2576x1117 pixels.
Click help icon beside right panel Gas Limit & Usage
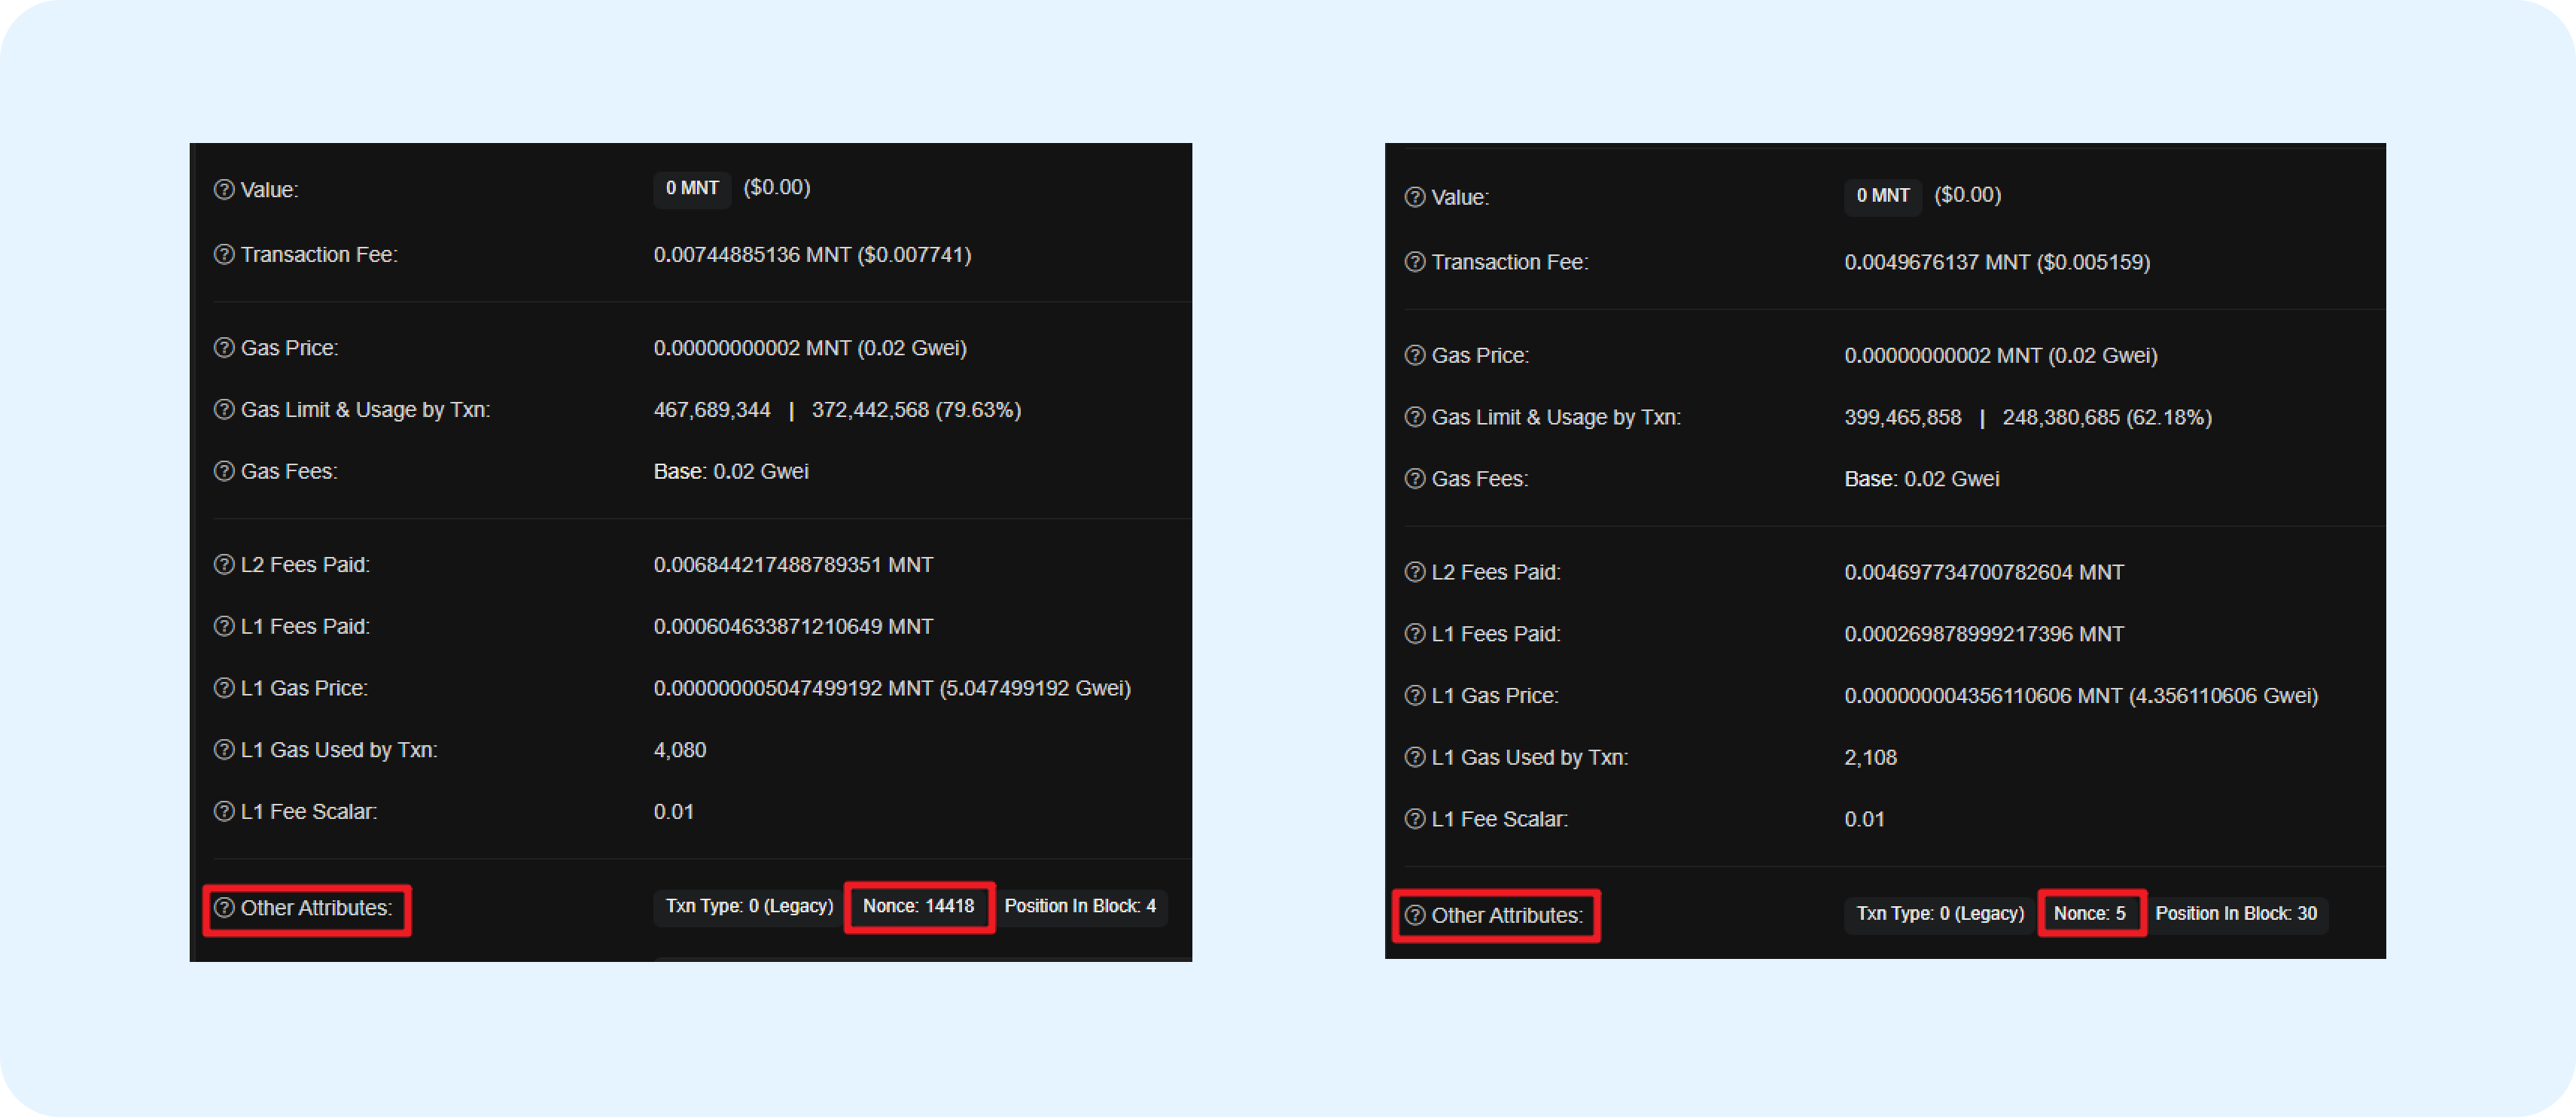pyautogui.click(x=1415, y=417)
